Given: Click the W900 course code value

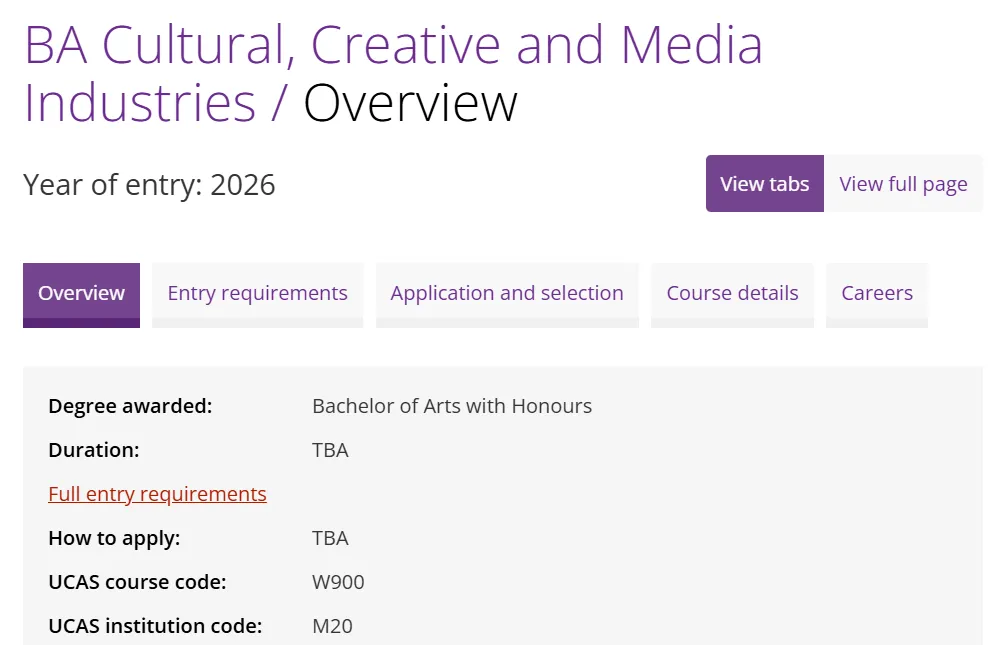Looking at the screenshot, I should click(338, 582).
